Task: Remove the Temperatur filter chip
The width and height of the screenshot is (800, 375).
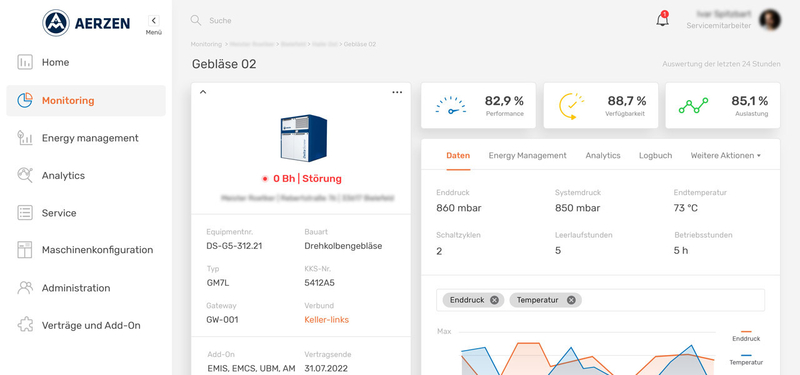Action: [571, 300]
